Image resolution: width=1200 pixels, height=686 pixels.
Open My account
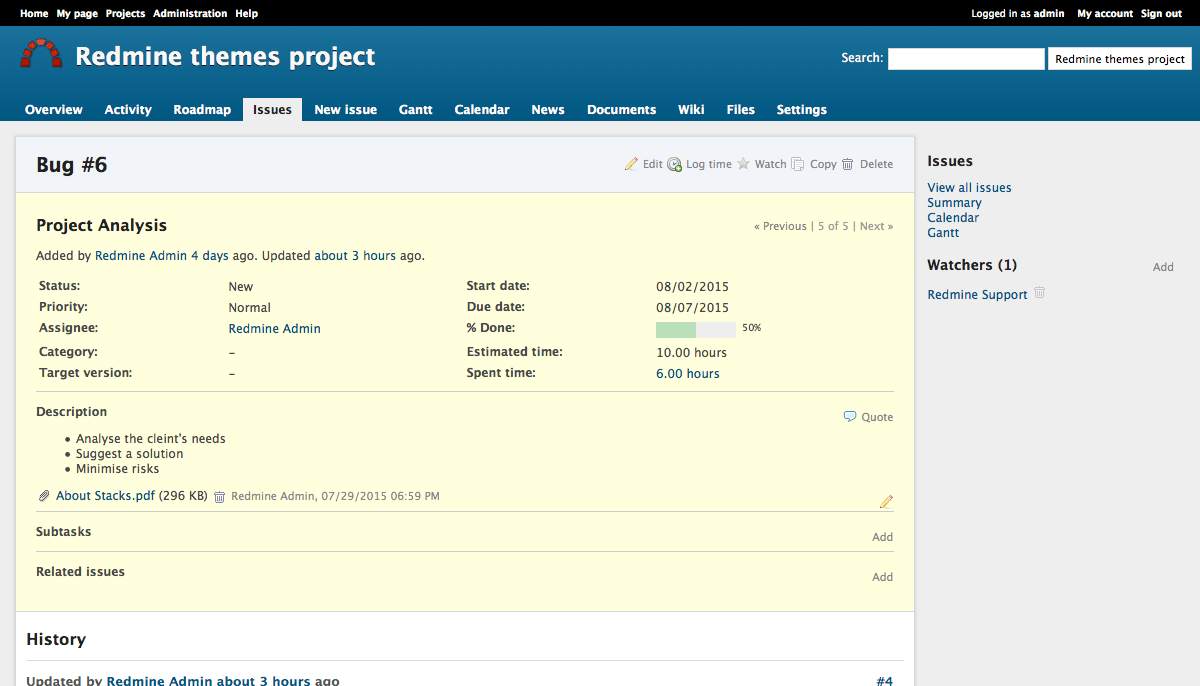coord(1105,14)
